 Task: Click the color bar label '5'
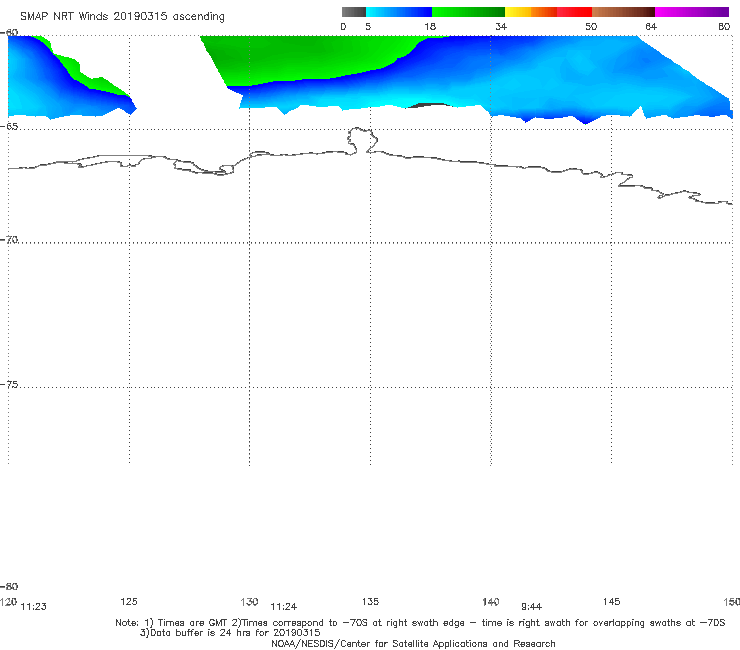click(x=368, y=26)
